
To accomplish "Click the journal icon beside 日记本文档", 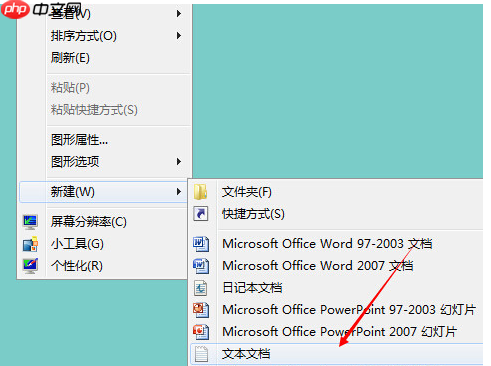I will [x=201, y=288].
